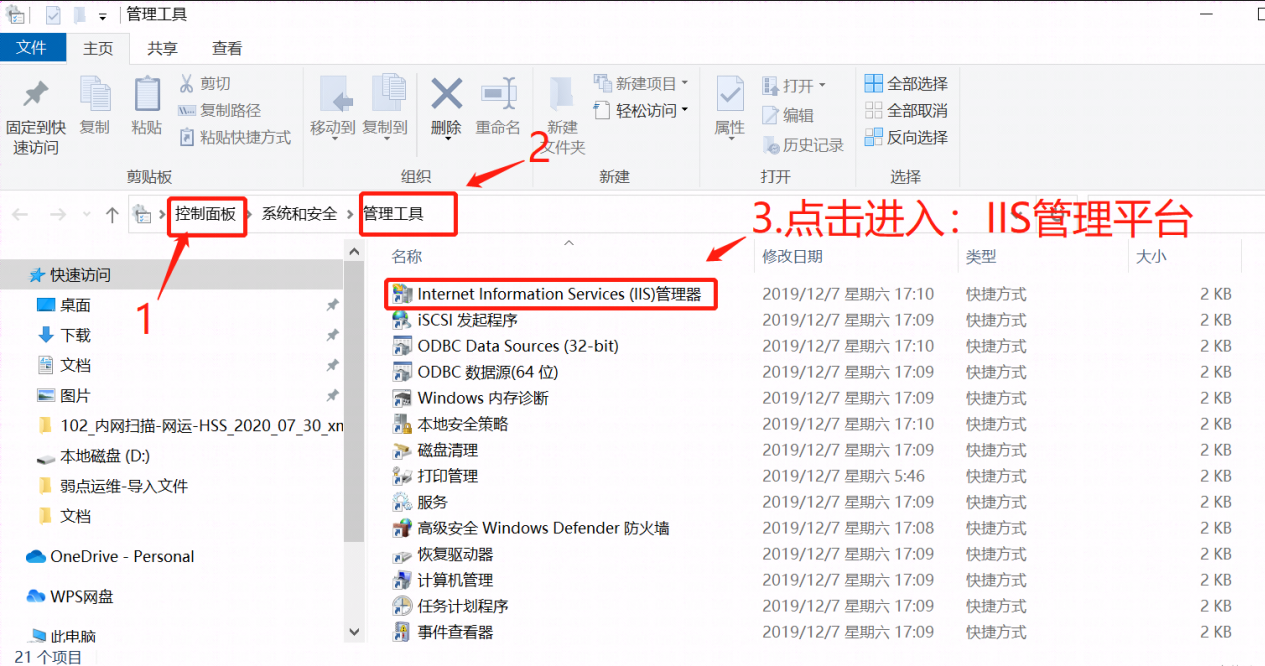1265x666 pixels.
Task: Open the Easy access (轻松访问) dropdown
Action: pyautogui.click(x=641, y=110)
